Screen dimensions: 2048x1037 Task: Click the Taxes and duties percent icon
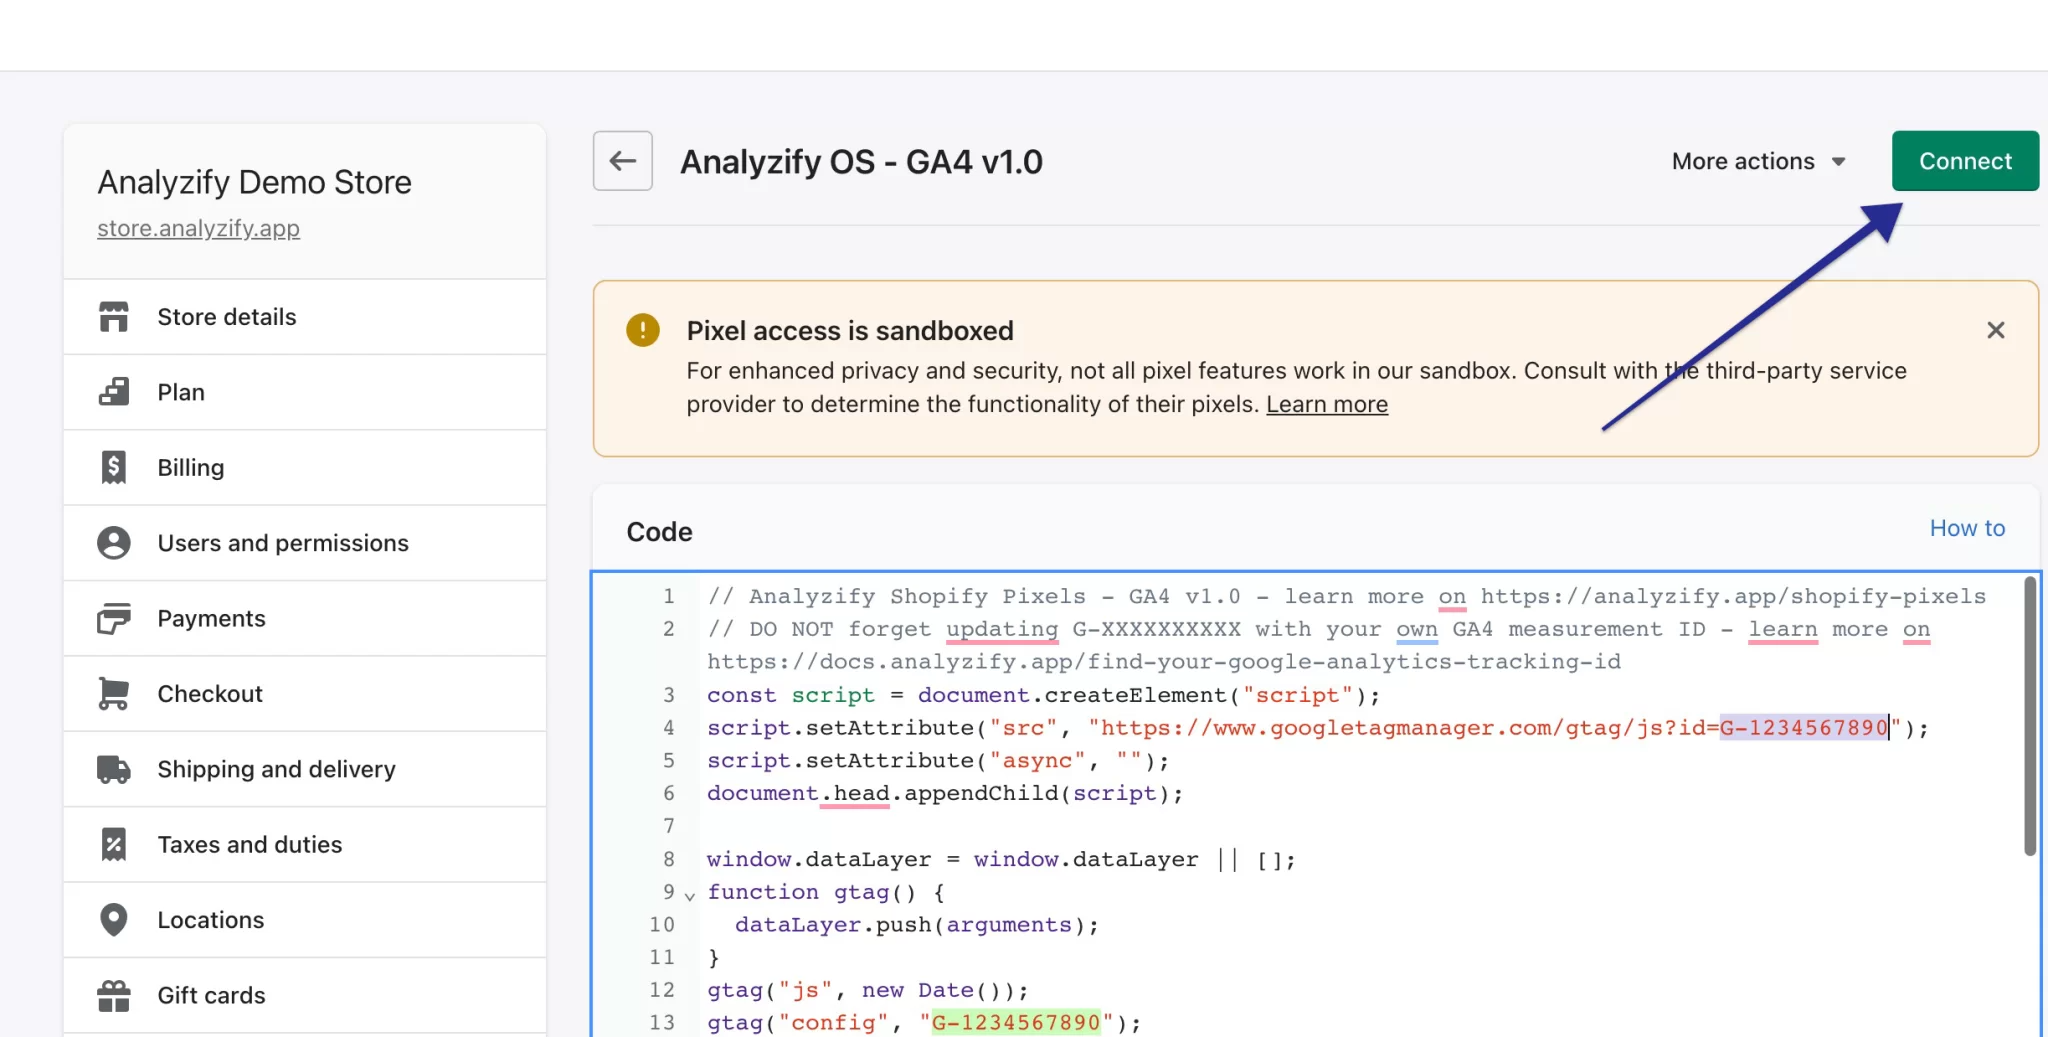click(x=114, y=845)
